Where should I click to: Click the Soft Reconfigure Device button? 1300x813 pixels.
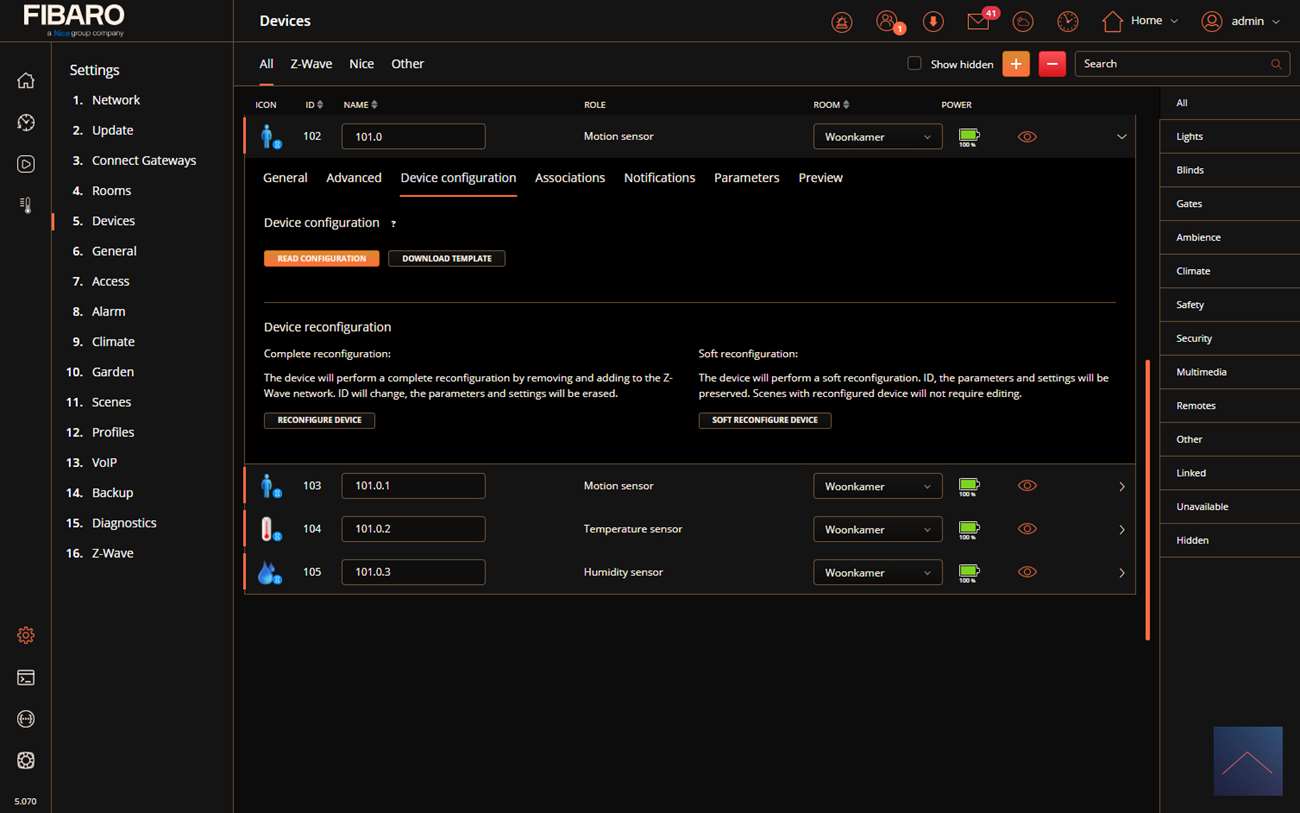[764, 420]
